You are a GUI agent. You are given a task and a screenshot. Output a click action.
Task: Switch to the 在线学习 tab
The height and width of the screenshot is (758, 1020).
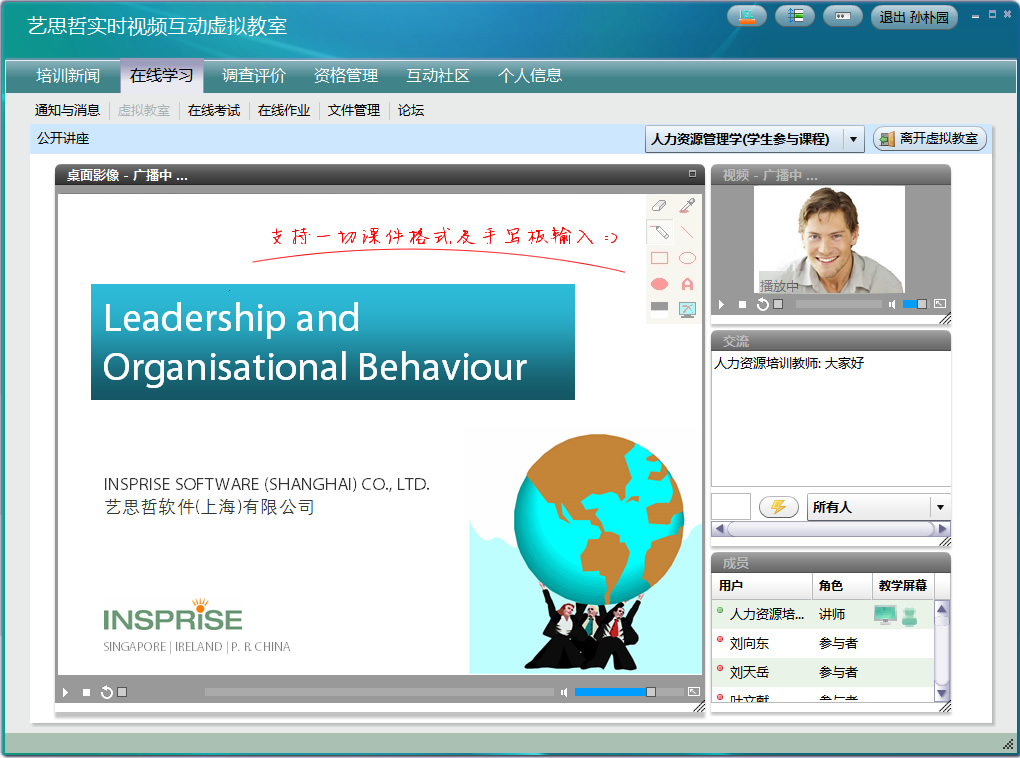pos(162,76)
